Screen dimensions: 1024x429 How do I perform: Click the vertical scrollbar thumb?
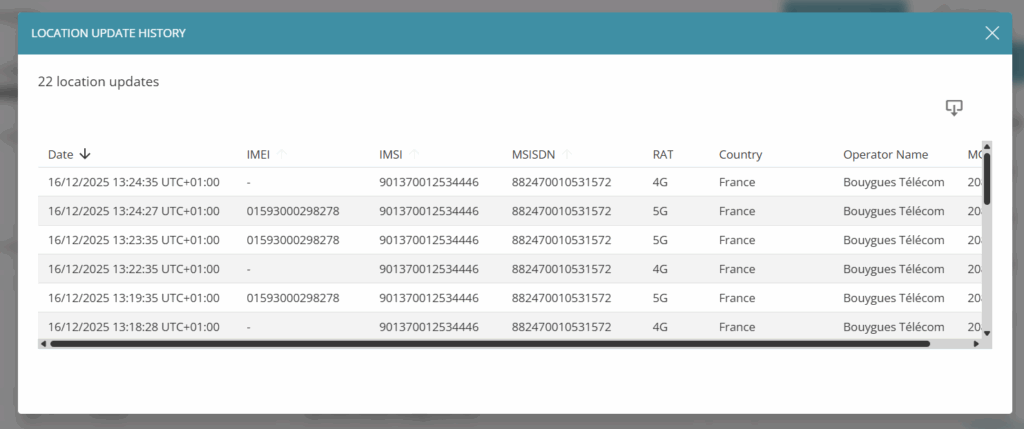coord(987,178)
